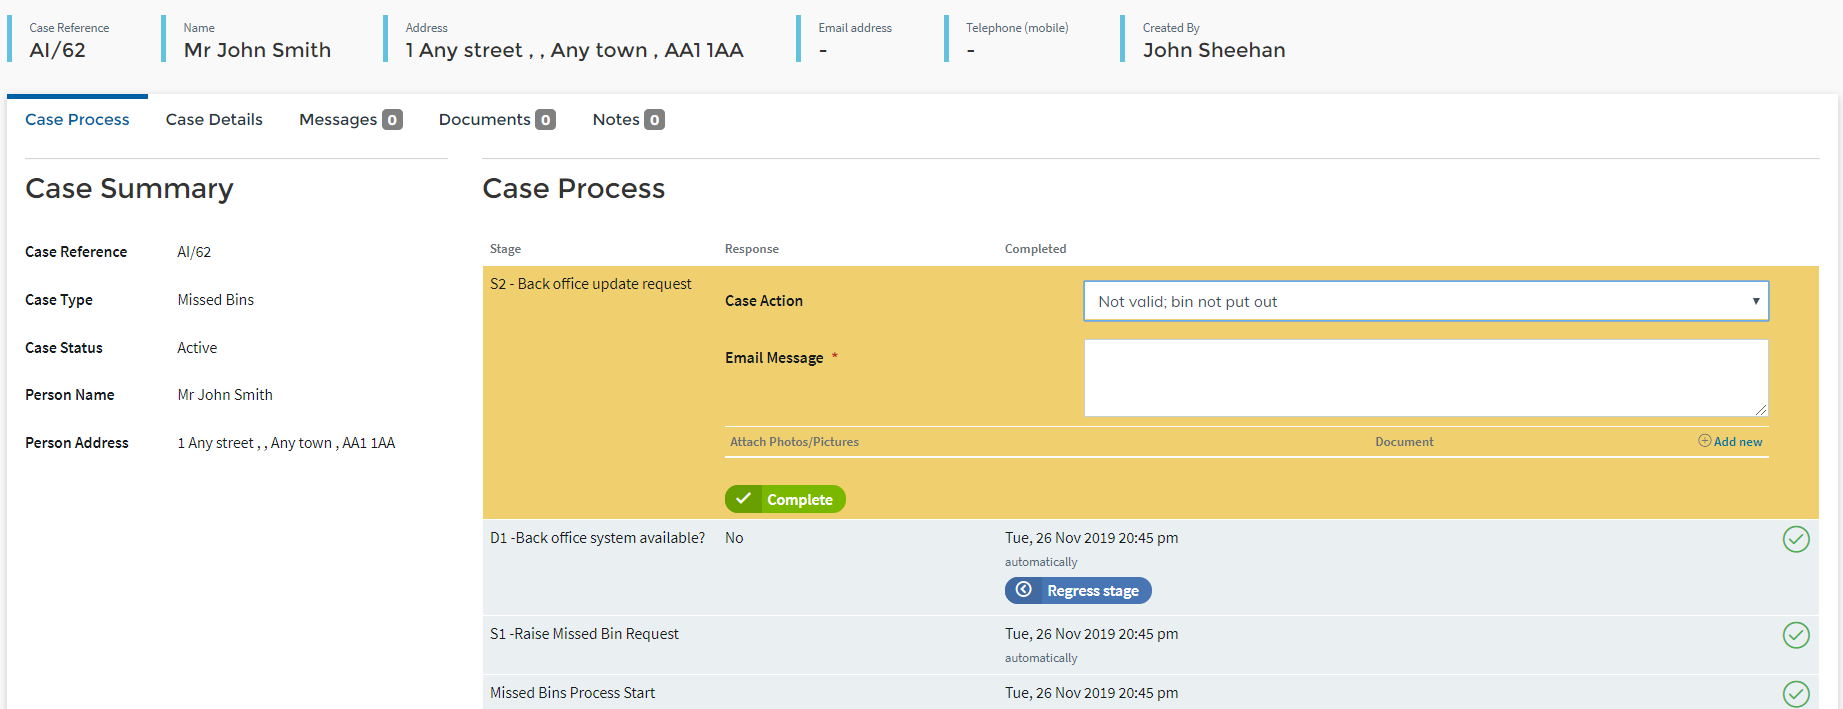Screen dimensions: 1843x709
Task: Go to the Messages tab
Action: pos(338,120)
